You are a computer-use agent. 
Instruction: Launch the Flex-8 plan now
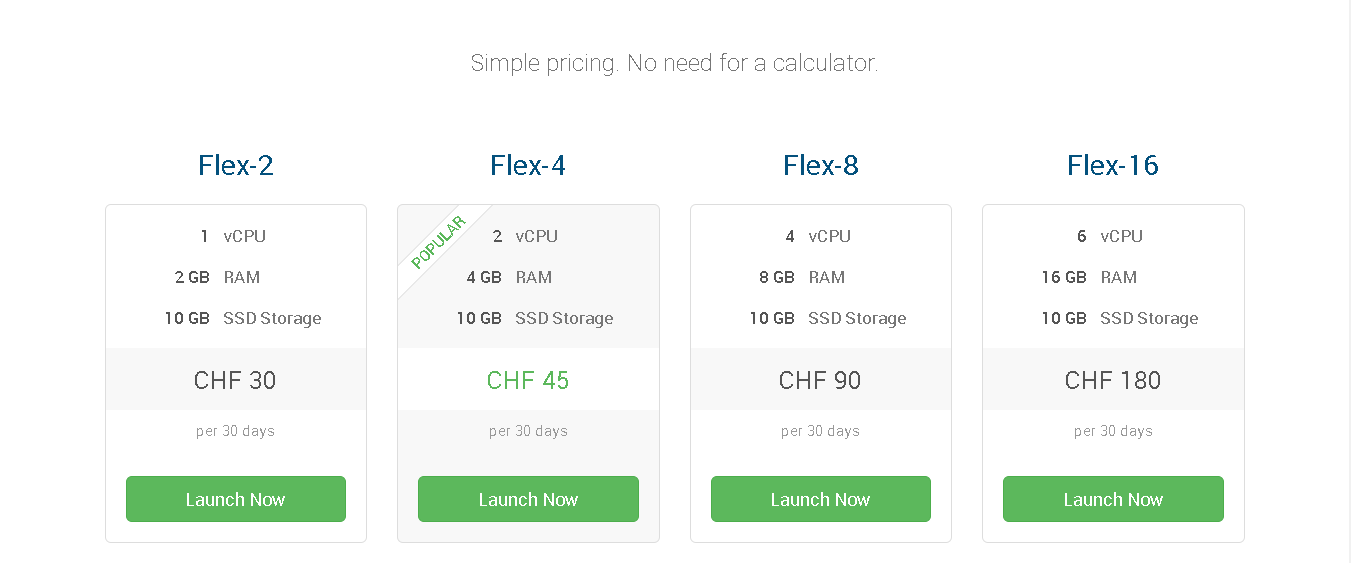click(x=821, y=499)
